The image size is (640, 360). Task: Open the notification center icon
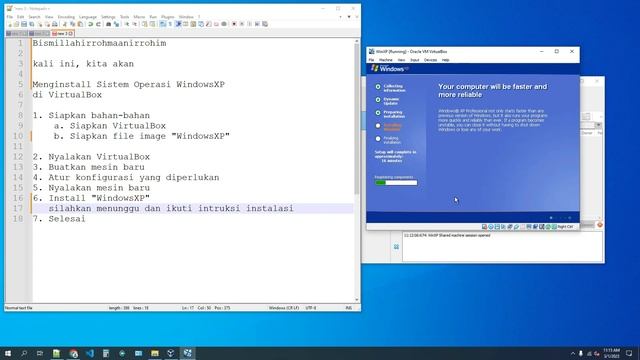coord(629,353)
